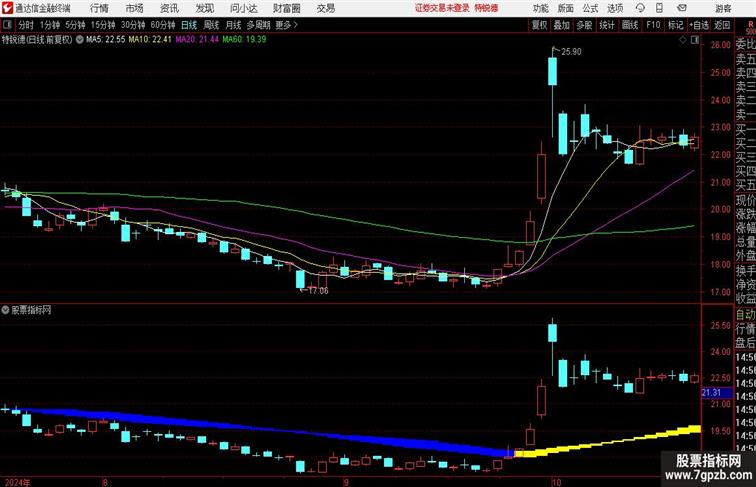Open the 版面 menu

coord(566,8)
